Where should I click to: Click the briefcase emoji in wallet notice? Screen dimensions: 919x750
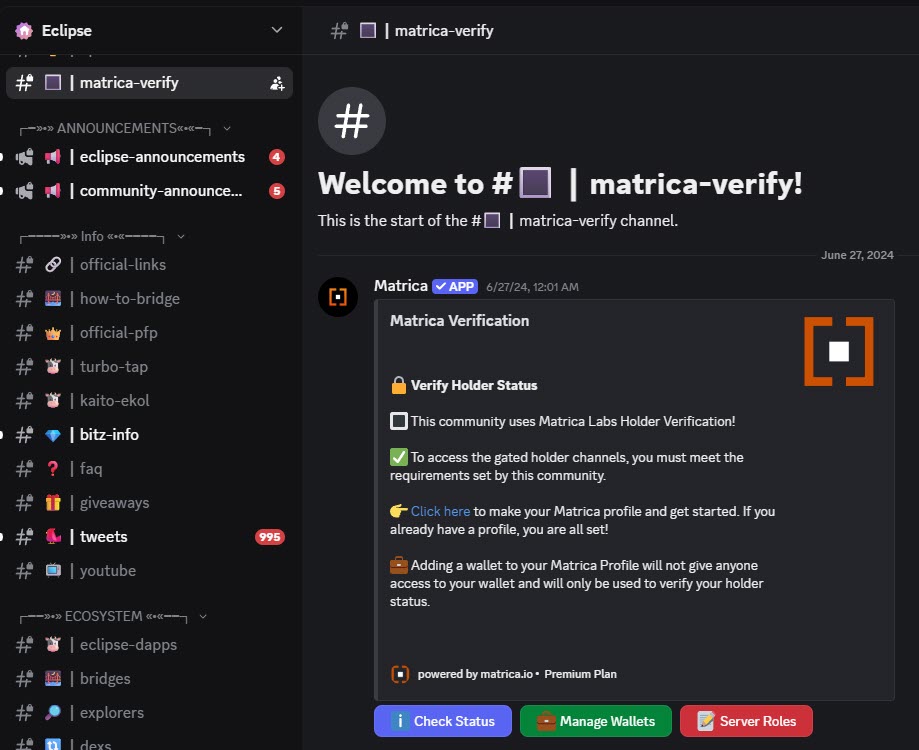399,565
